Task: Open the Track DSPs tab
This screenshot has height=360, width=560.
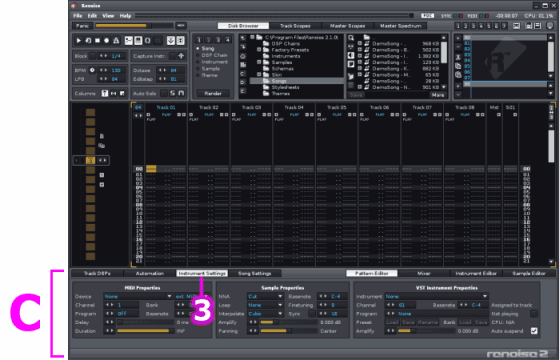Action: (97, 273)
